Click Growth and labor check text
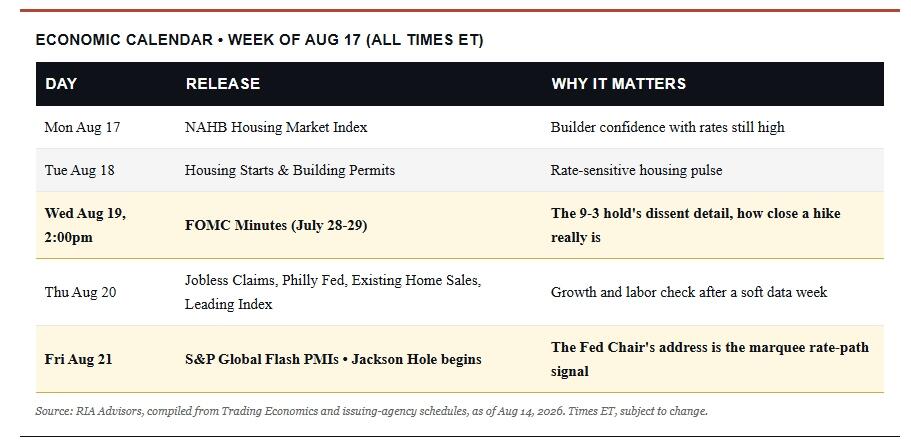 click(689, 292)
